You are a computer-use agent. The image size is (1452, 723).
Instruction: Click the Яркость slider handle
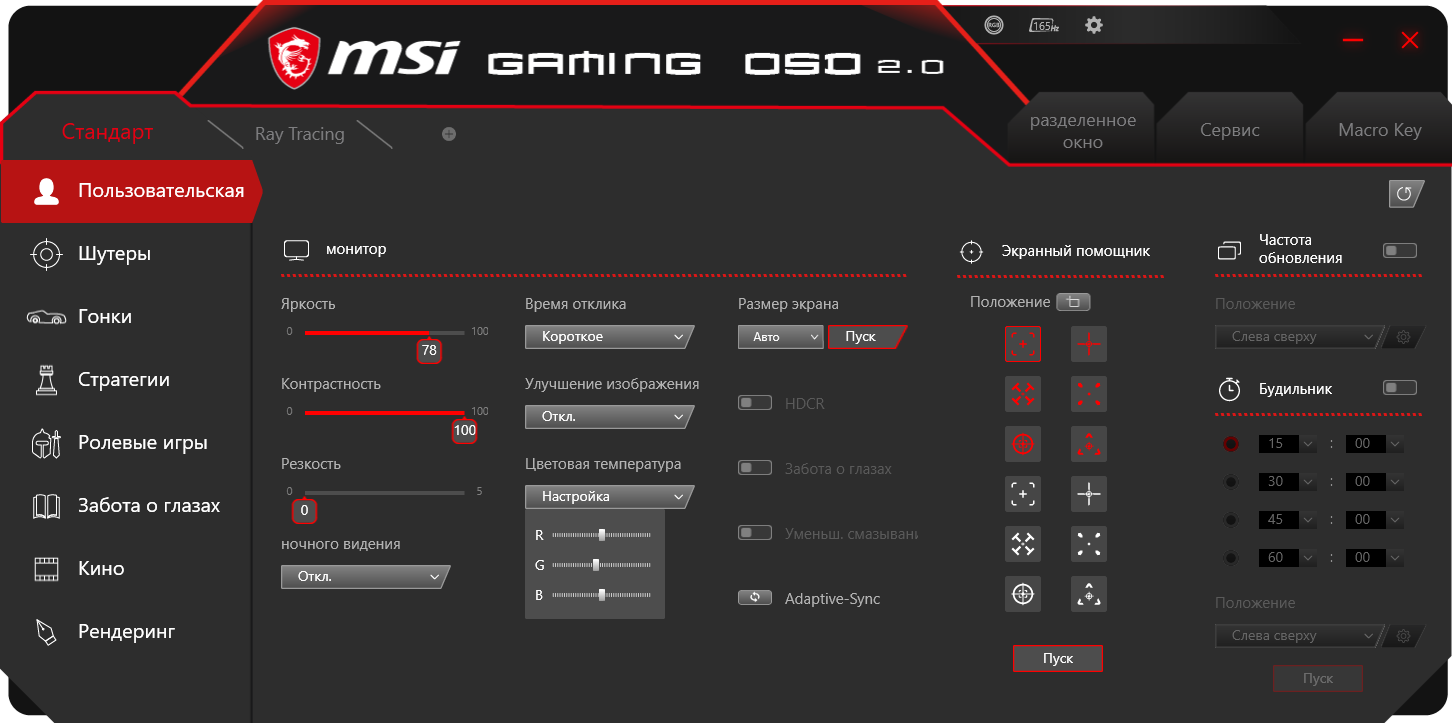[429, 350]
